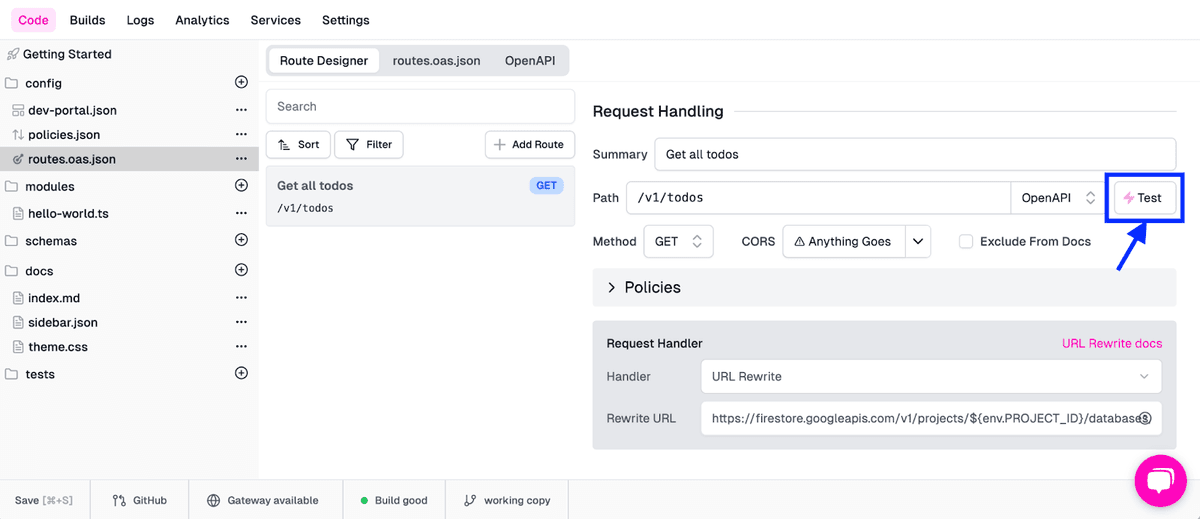Switch to the routes.oas.json tab
The width and height of the screenshot is (1200, 519).
coord(436,61)
